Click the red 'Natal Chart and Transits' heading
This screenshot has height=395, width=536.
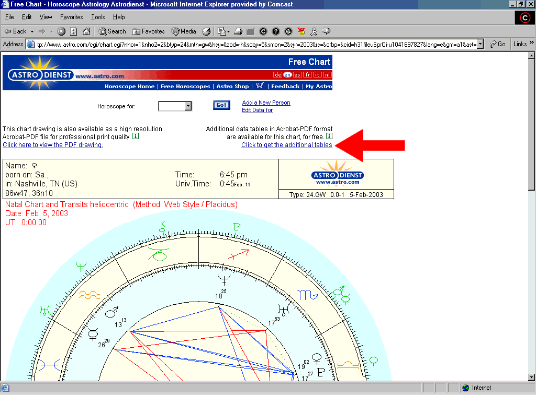(x=67, y=204)
